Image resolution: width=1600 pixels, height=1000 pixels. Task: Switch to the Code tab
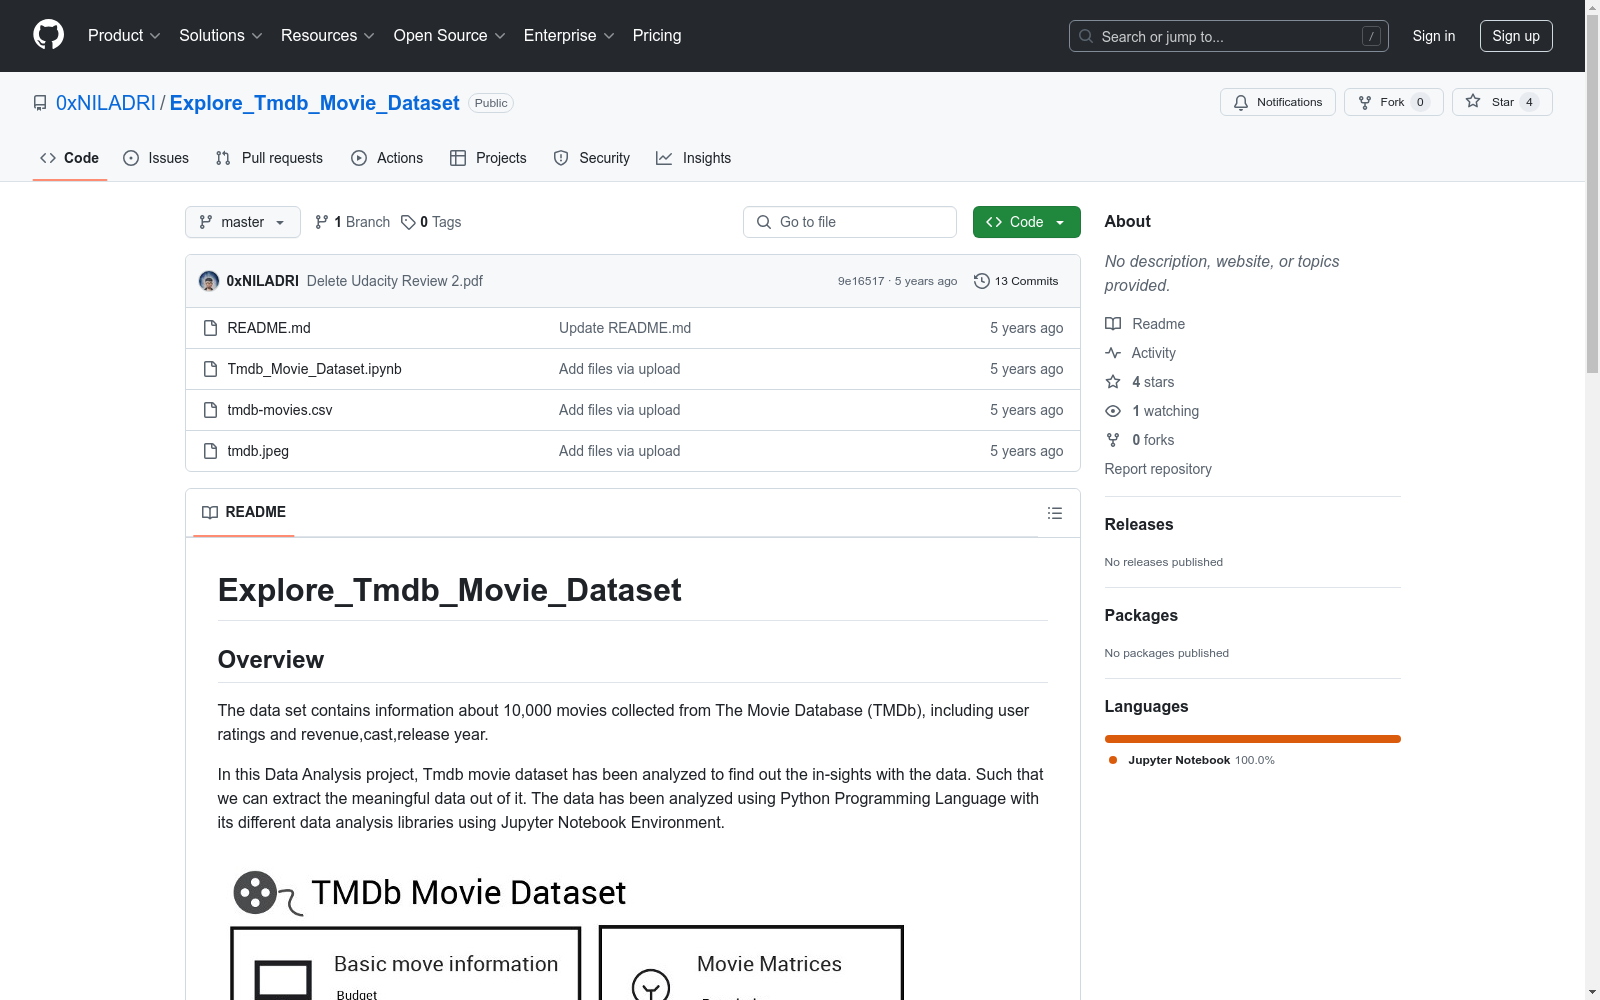point(69,158)
